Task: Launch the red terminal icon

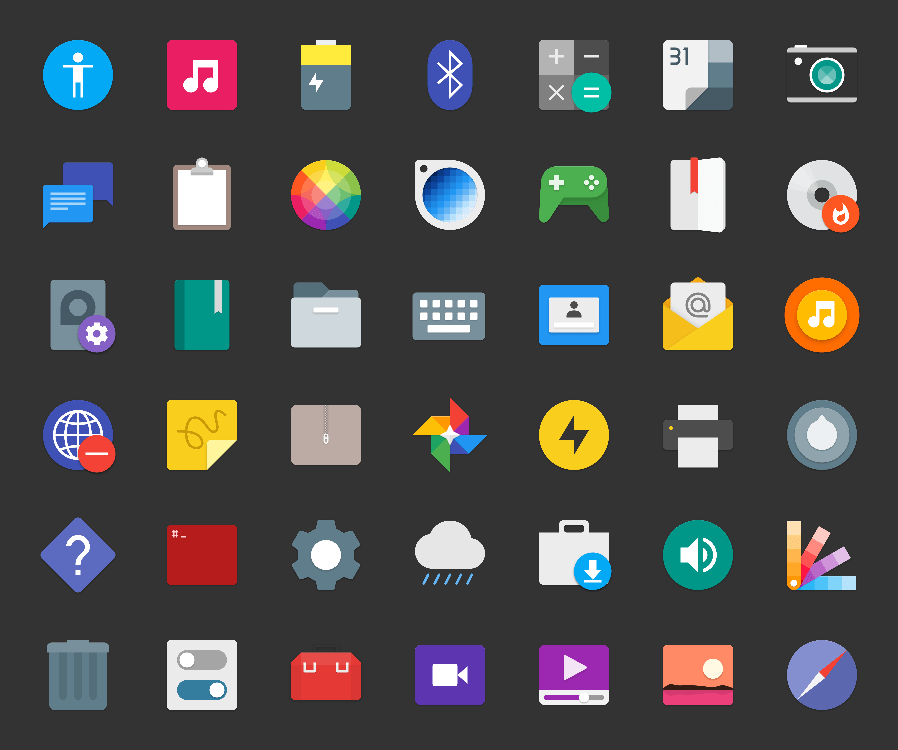Action: (x=202, y=555)
